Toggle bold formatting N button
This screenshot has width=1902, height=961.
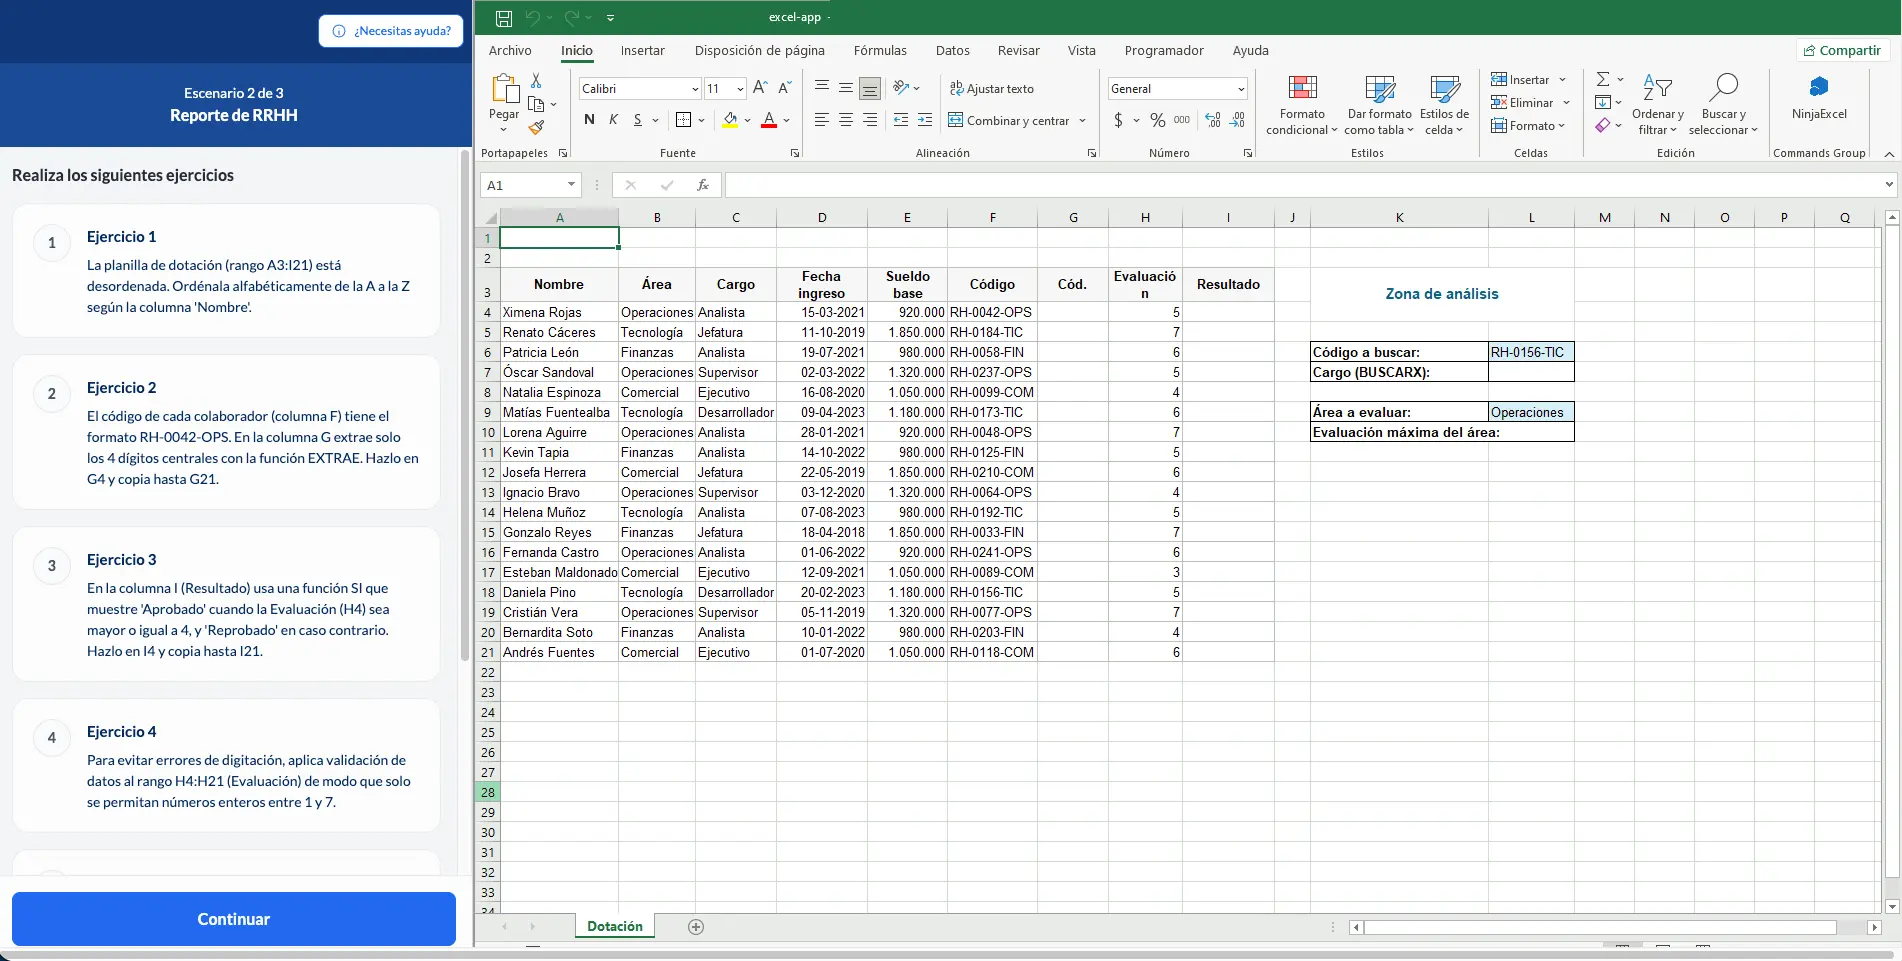pos(589,120)
